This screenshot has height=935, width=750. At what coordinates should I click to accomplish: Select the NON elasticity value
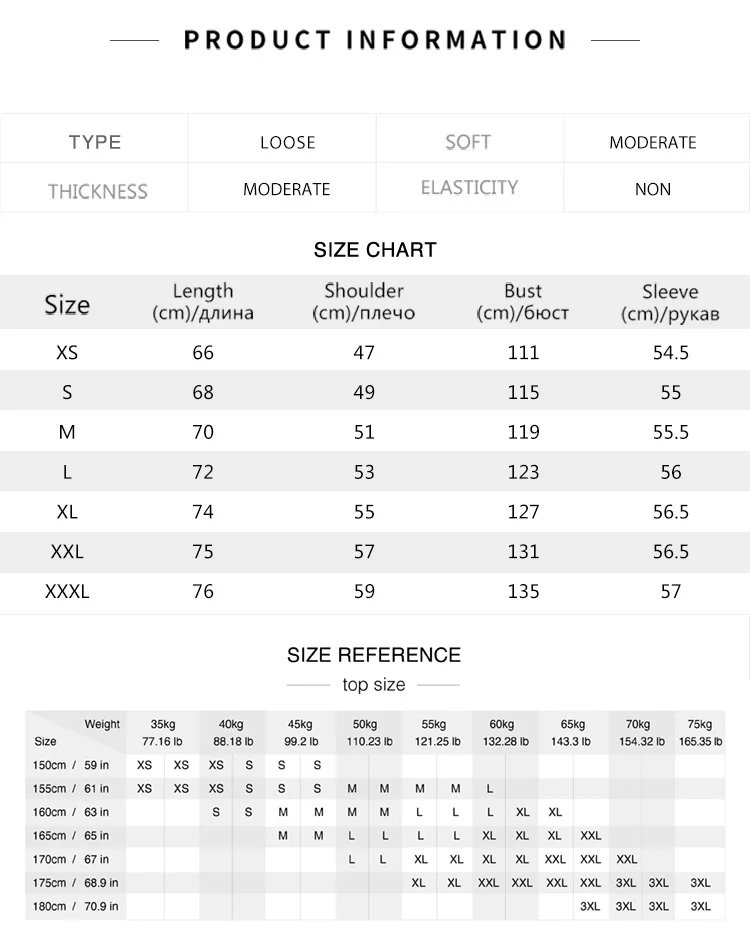coord(653,189)
